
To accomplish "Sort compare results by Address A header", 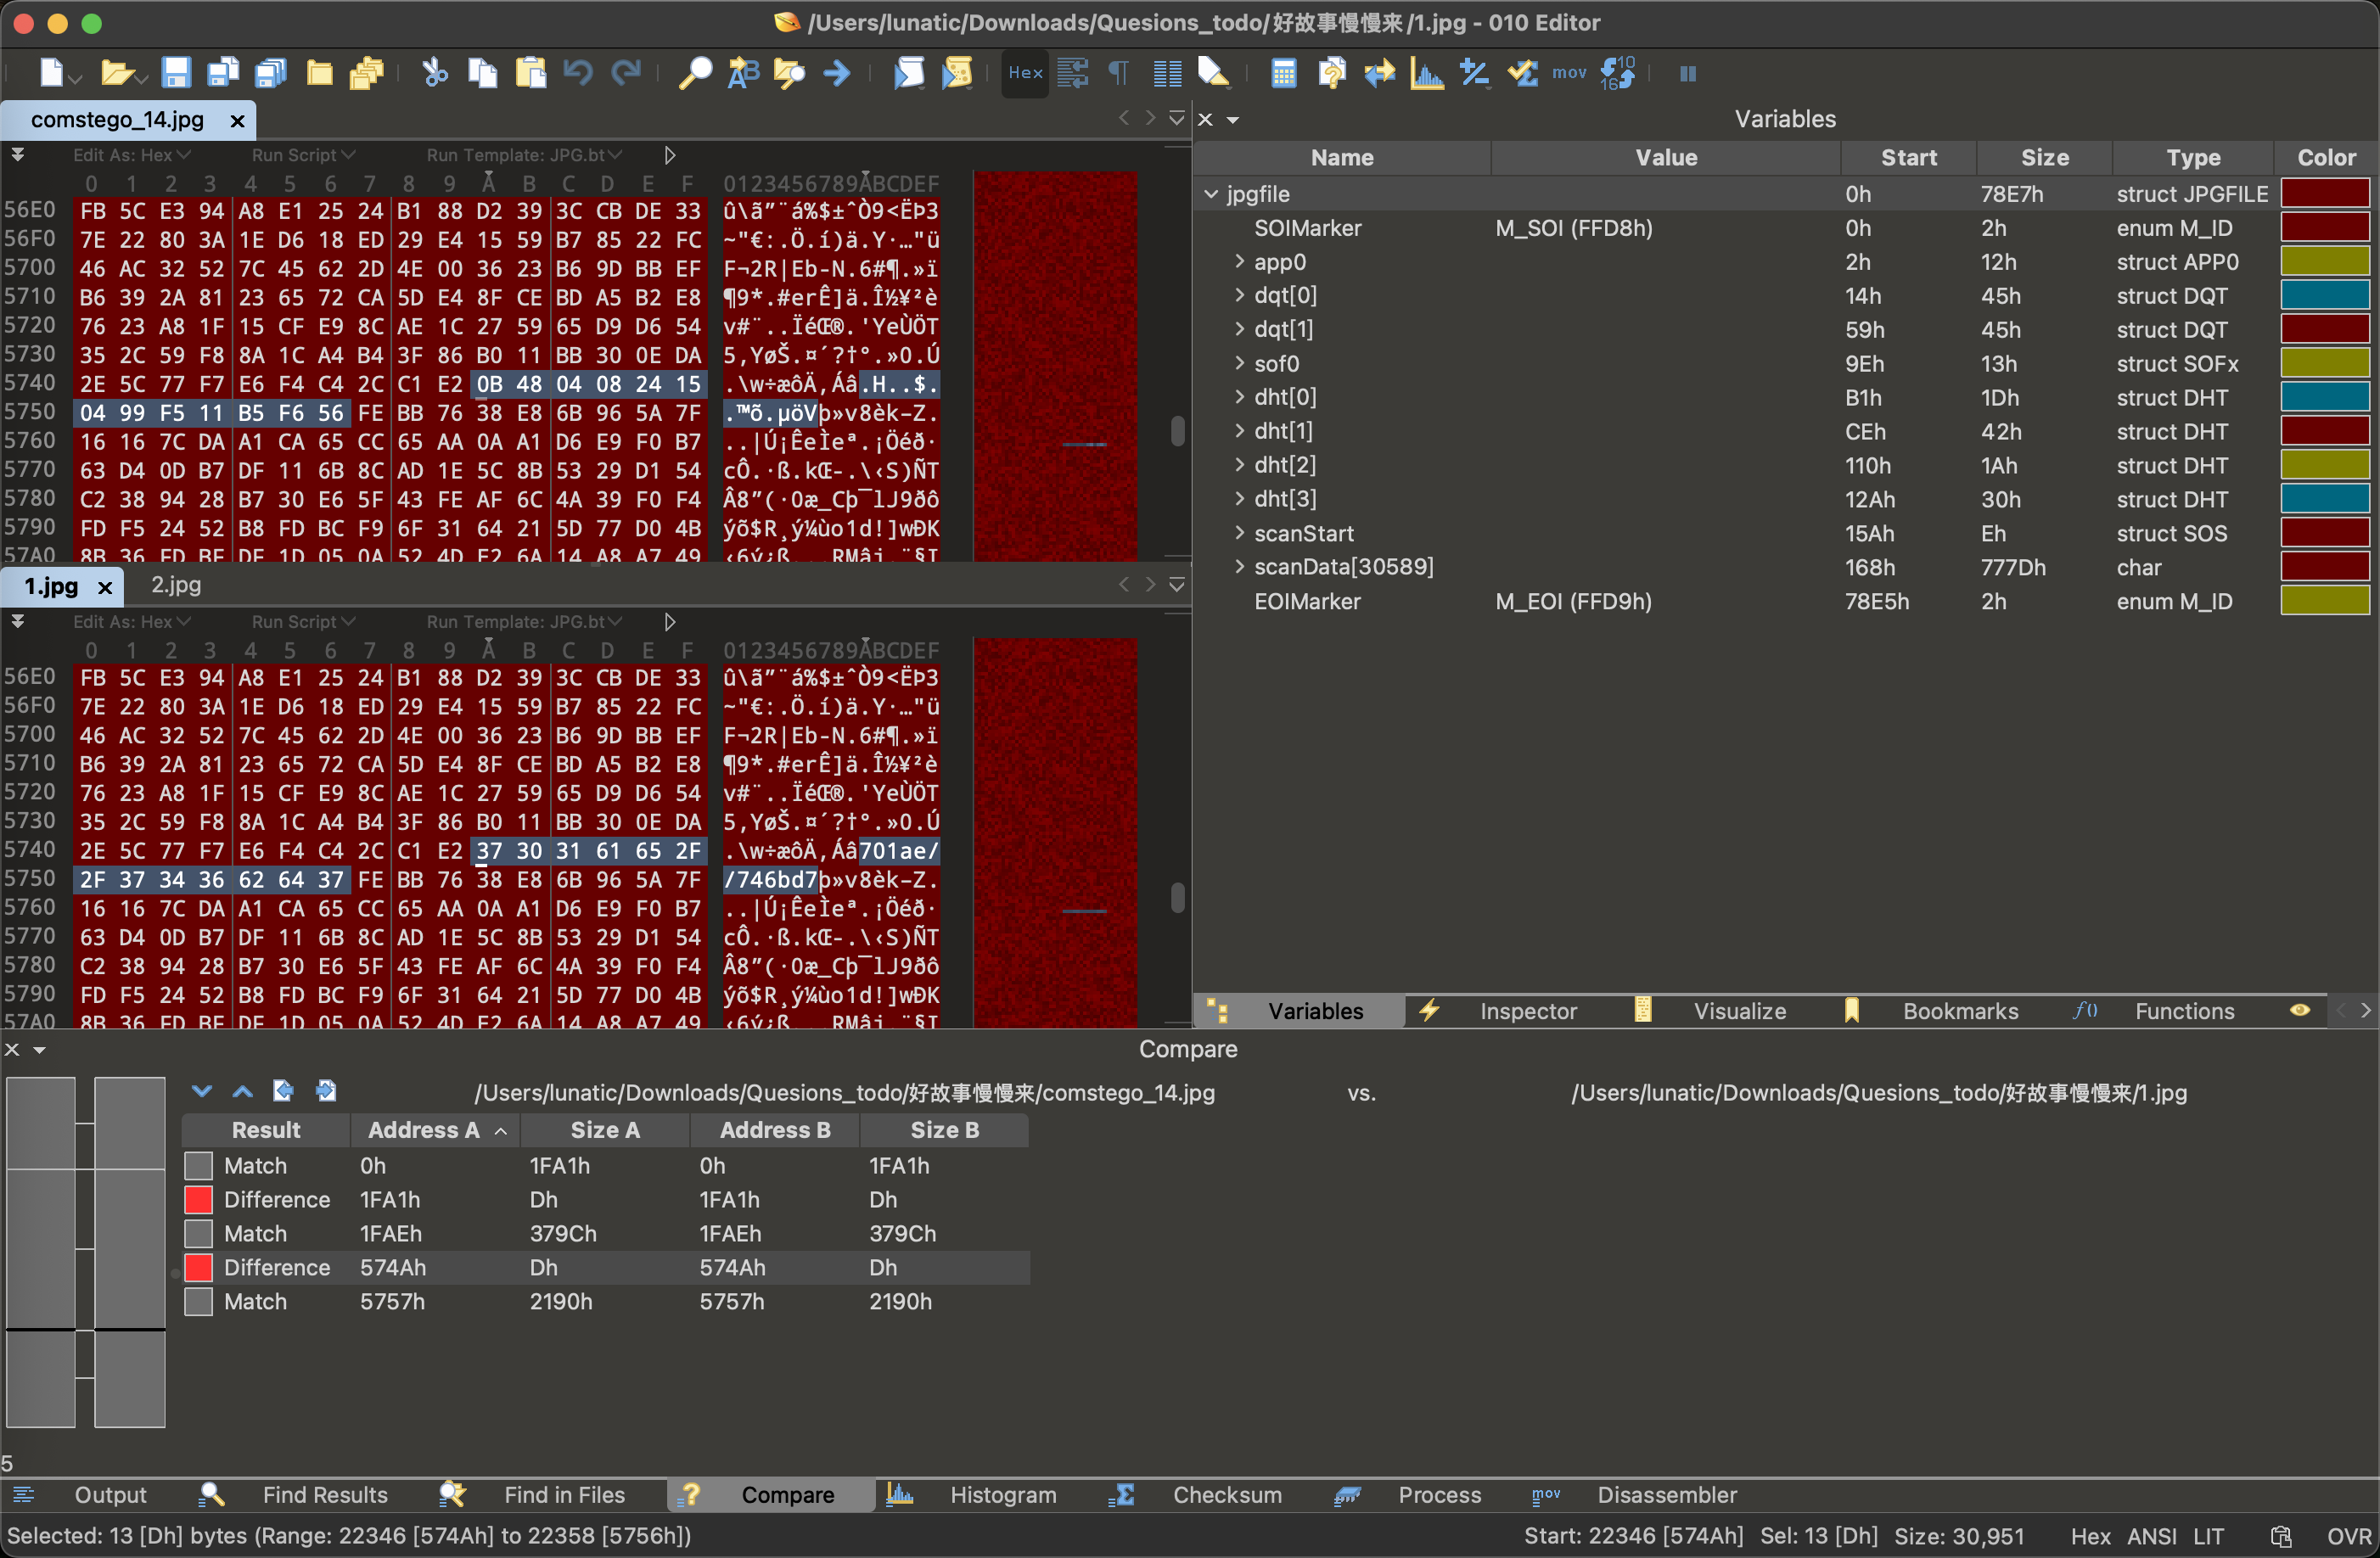I will click(424, 1130).
